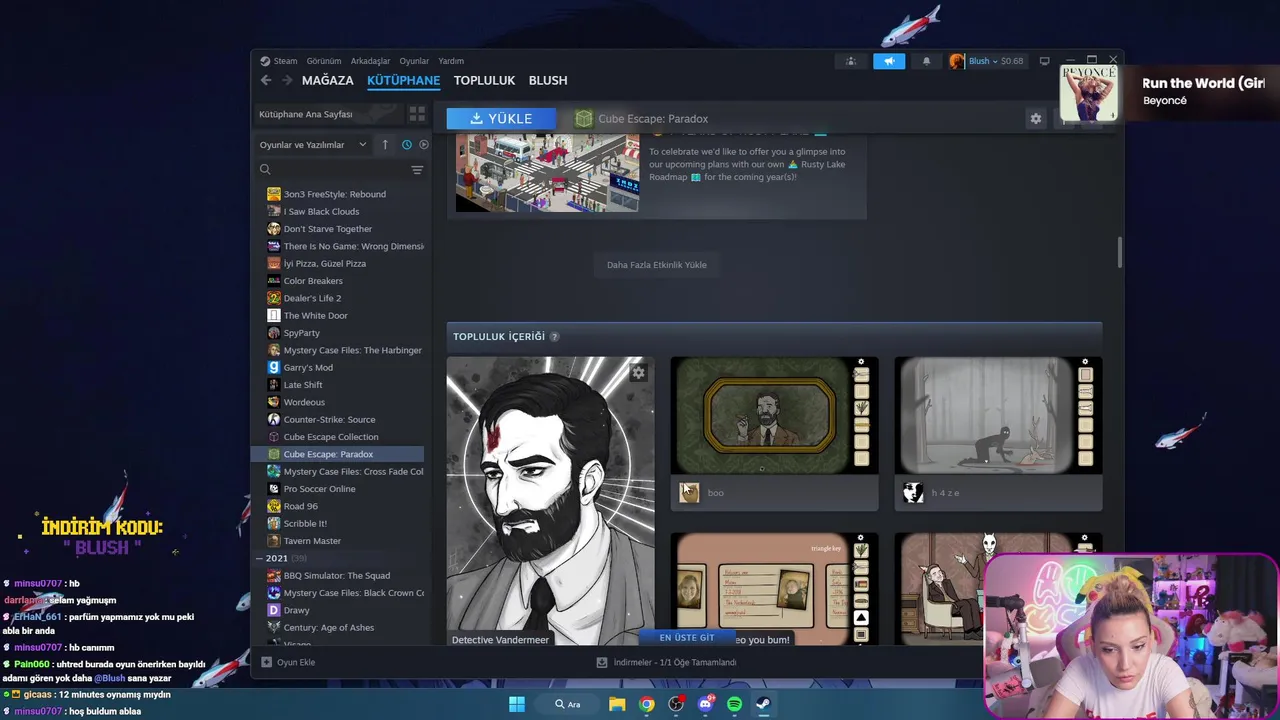Click the YÜKLE install button

click(503, 118)
